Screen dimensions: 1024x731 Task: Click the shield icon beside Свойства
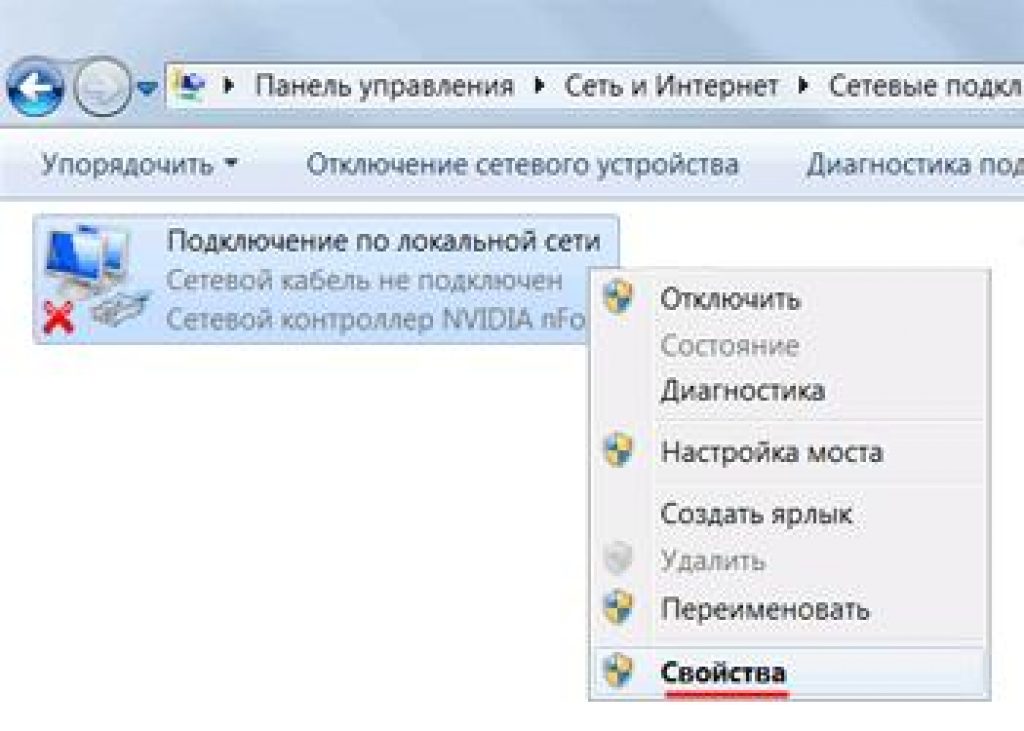pyautogui.click(x=620, y=671)
